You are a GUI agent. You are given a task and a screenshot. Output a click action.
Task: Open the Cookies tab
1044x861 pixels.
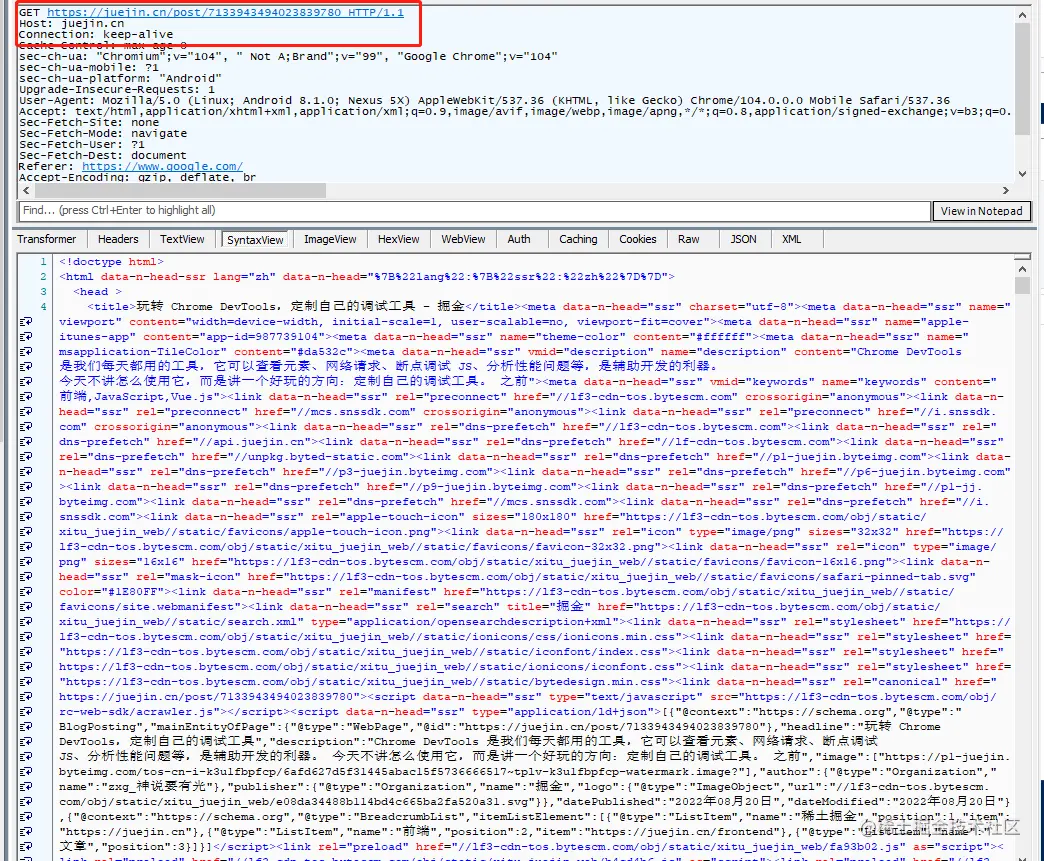tap(637, 239)
